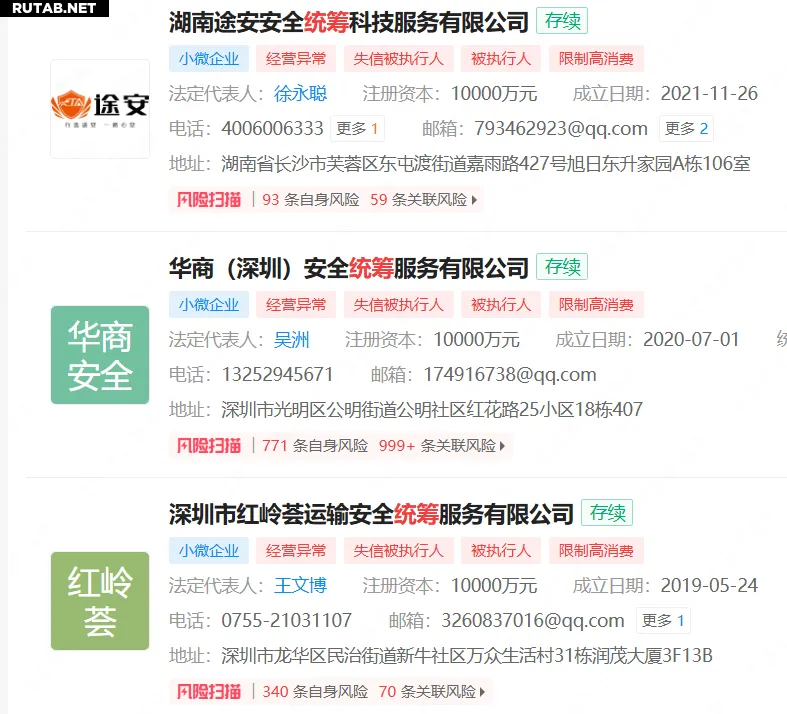Viewport: 787px width, 714px height.
Task: Open the 红岭荟 green logo tile
Action: coord(100,601)
